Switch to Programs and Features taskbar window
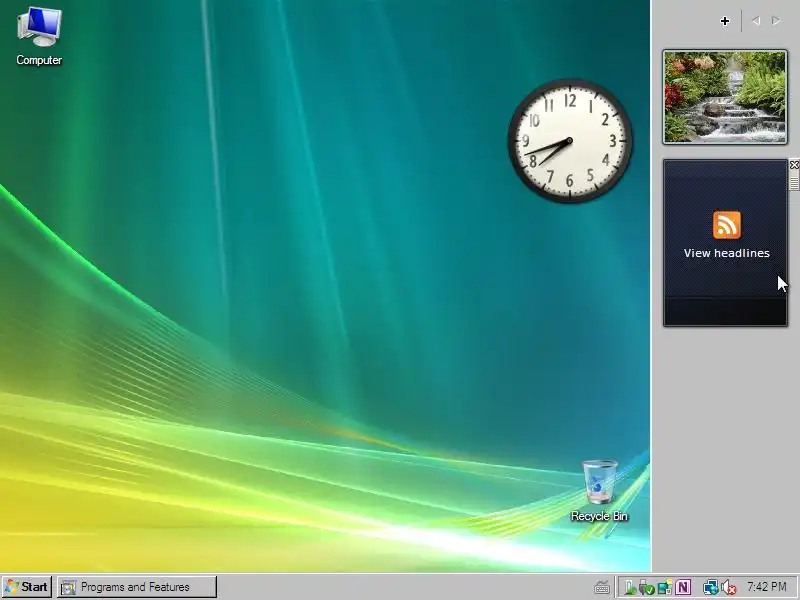Image resolution: width=800 pixels, height=600 pixels. 137,587
